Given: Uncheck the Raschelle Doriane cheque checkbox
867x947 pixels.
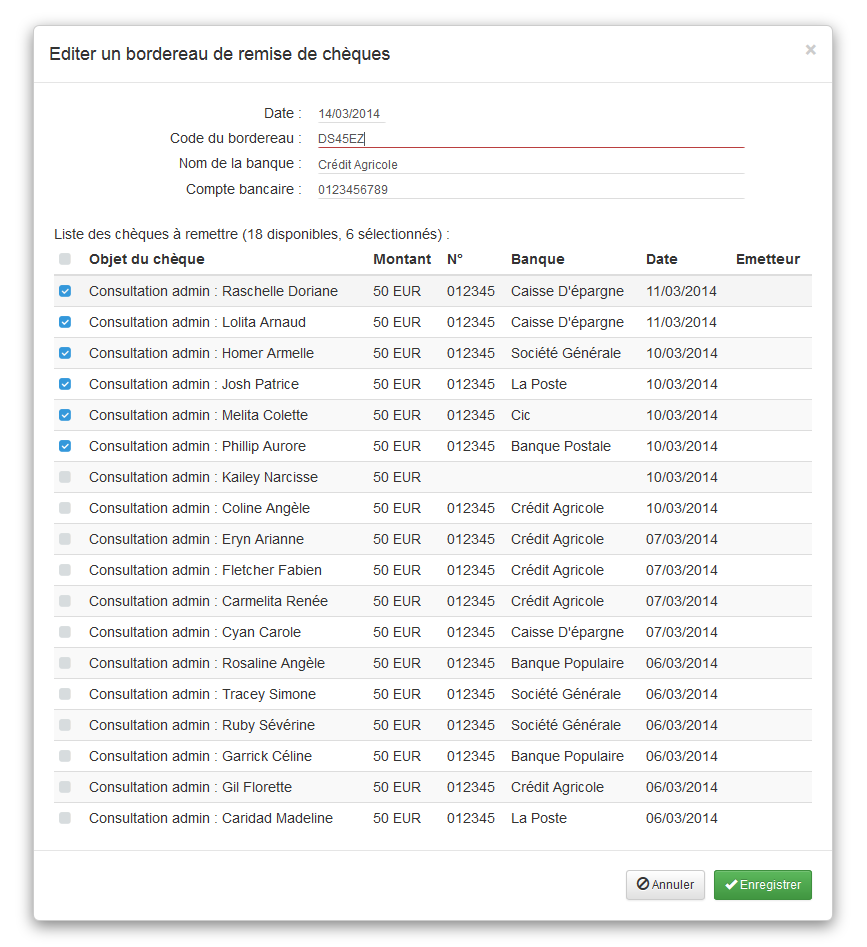Looking at the screenshot, I should coord(65,291).
